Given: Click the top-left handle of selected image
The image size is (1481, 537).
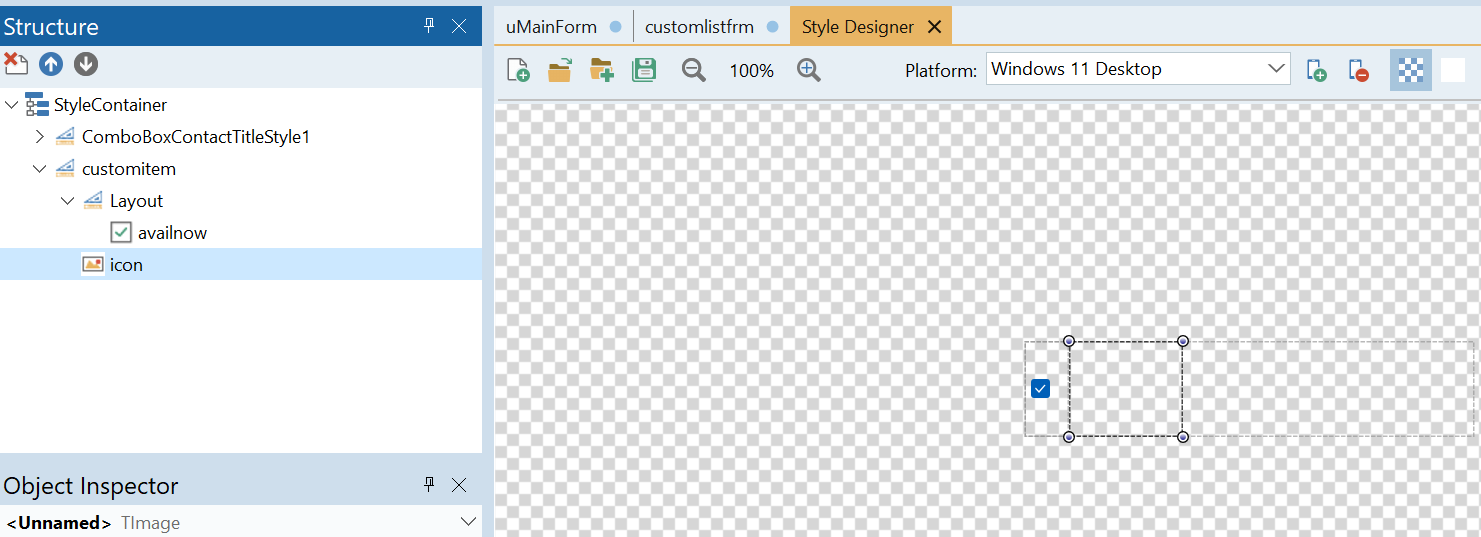Looking at the screenshot, I should click(1069, 341).
